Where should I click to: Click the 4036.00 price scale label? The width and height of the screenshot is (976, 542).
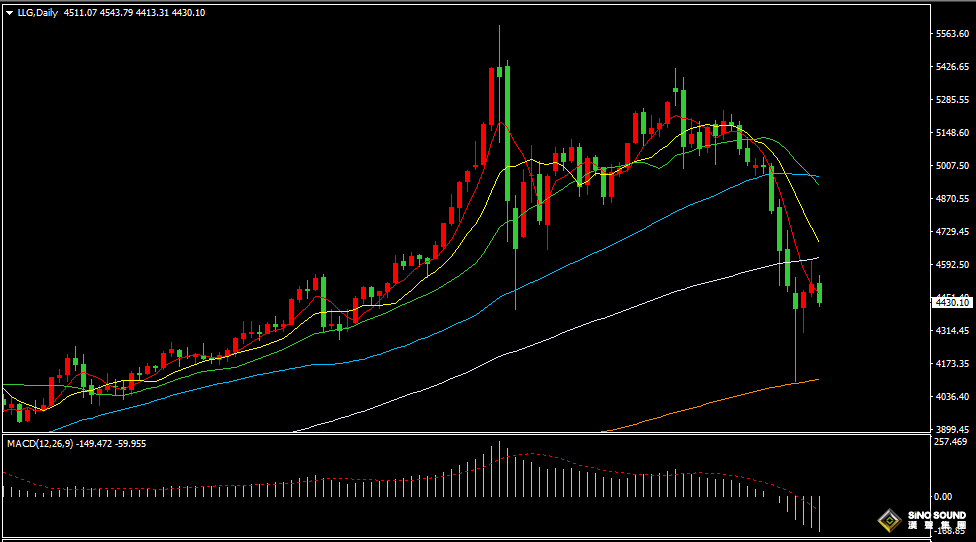[951, 397]
